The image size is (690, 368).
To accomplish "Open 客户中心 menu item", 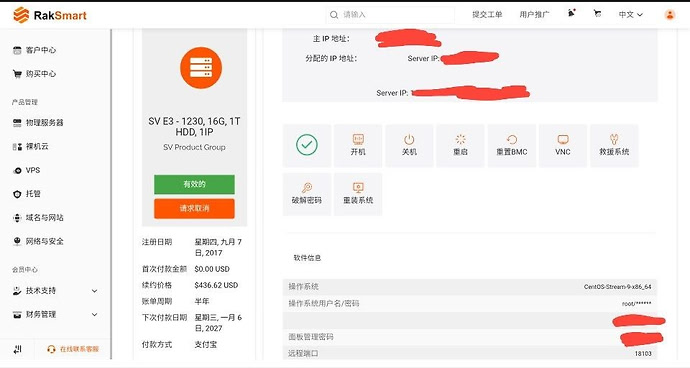I will (41, 50).
